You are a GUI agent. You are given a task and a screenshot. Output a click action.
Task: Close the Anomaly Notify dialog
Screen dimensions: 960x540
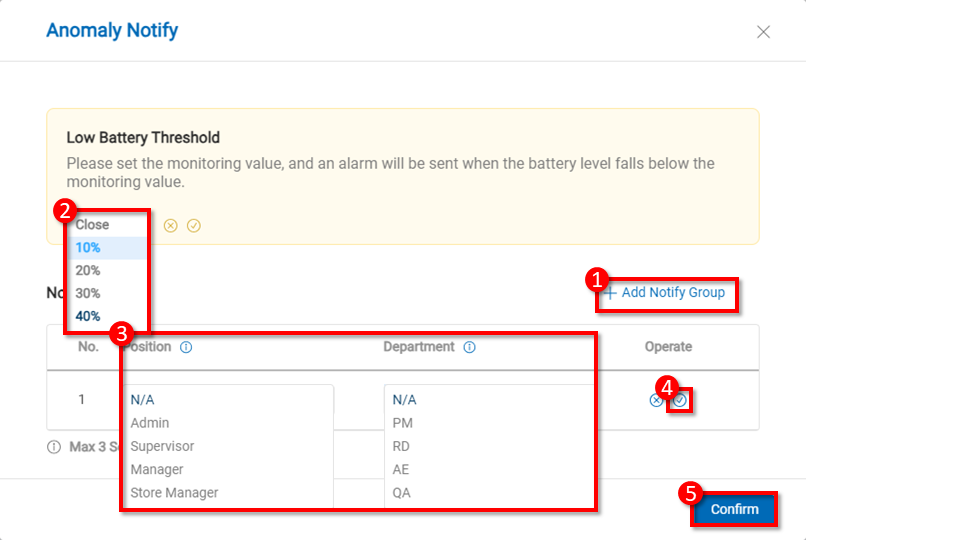tap(763, 32)
